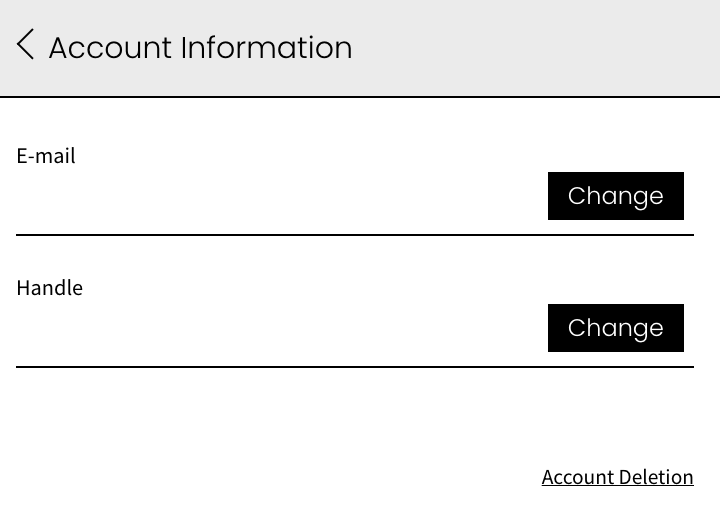Click blank space left of Account Deletion
The width and height of the screenshot is (720, 518).
click(270, 477)
